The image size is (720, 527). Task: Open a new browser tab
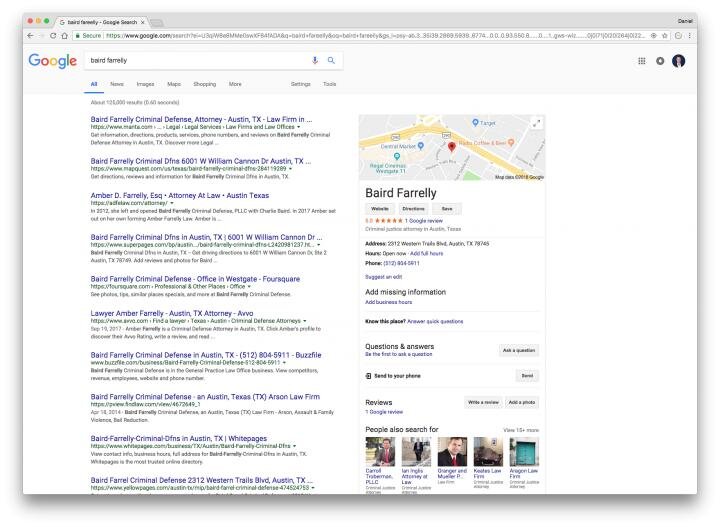(157, 22)
